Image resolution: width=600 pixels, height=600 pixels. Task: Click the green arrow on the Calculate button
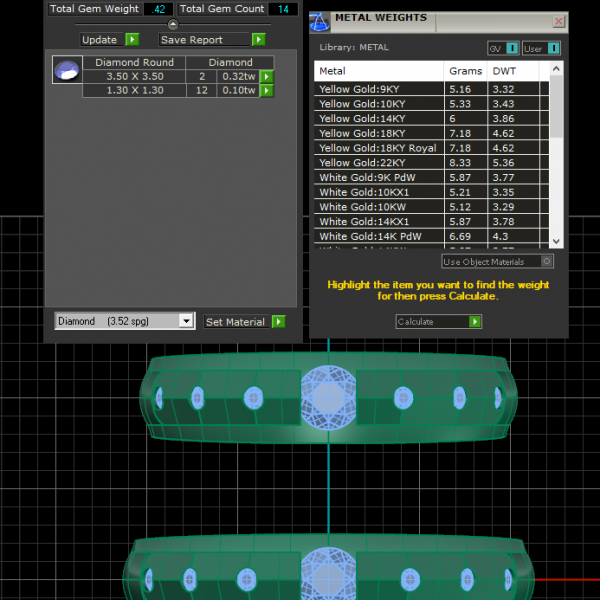click(475, 322)
